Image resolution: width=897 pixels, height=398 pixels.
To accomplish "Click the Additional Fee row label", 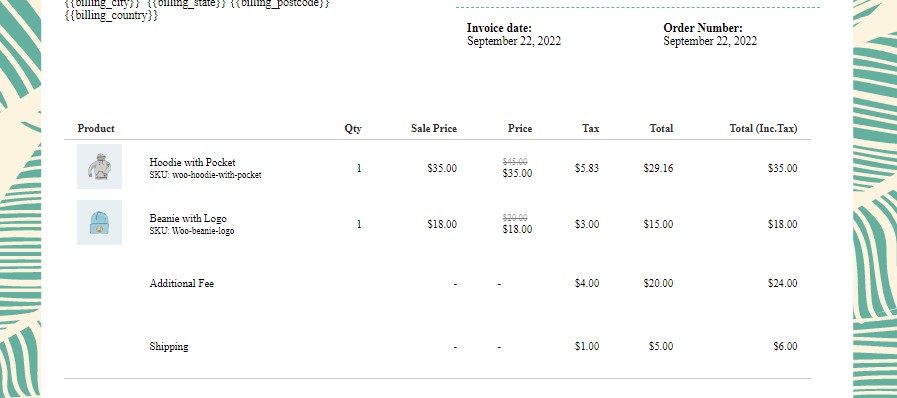I will click(181, 283).
